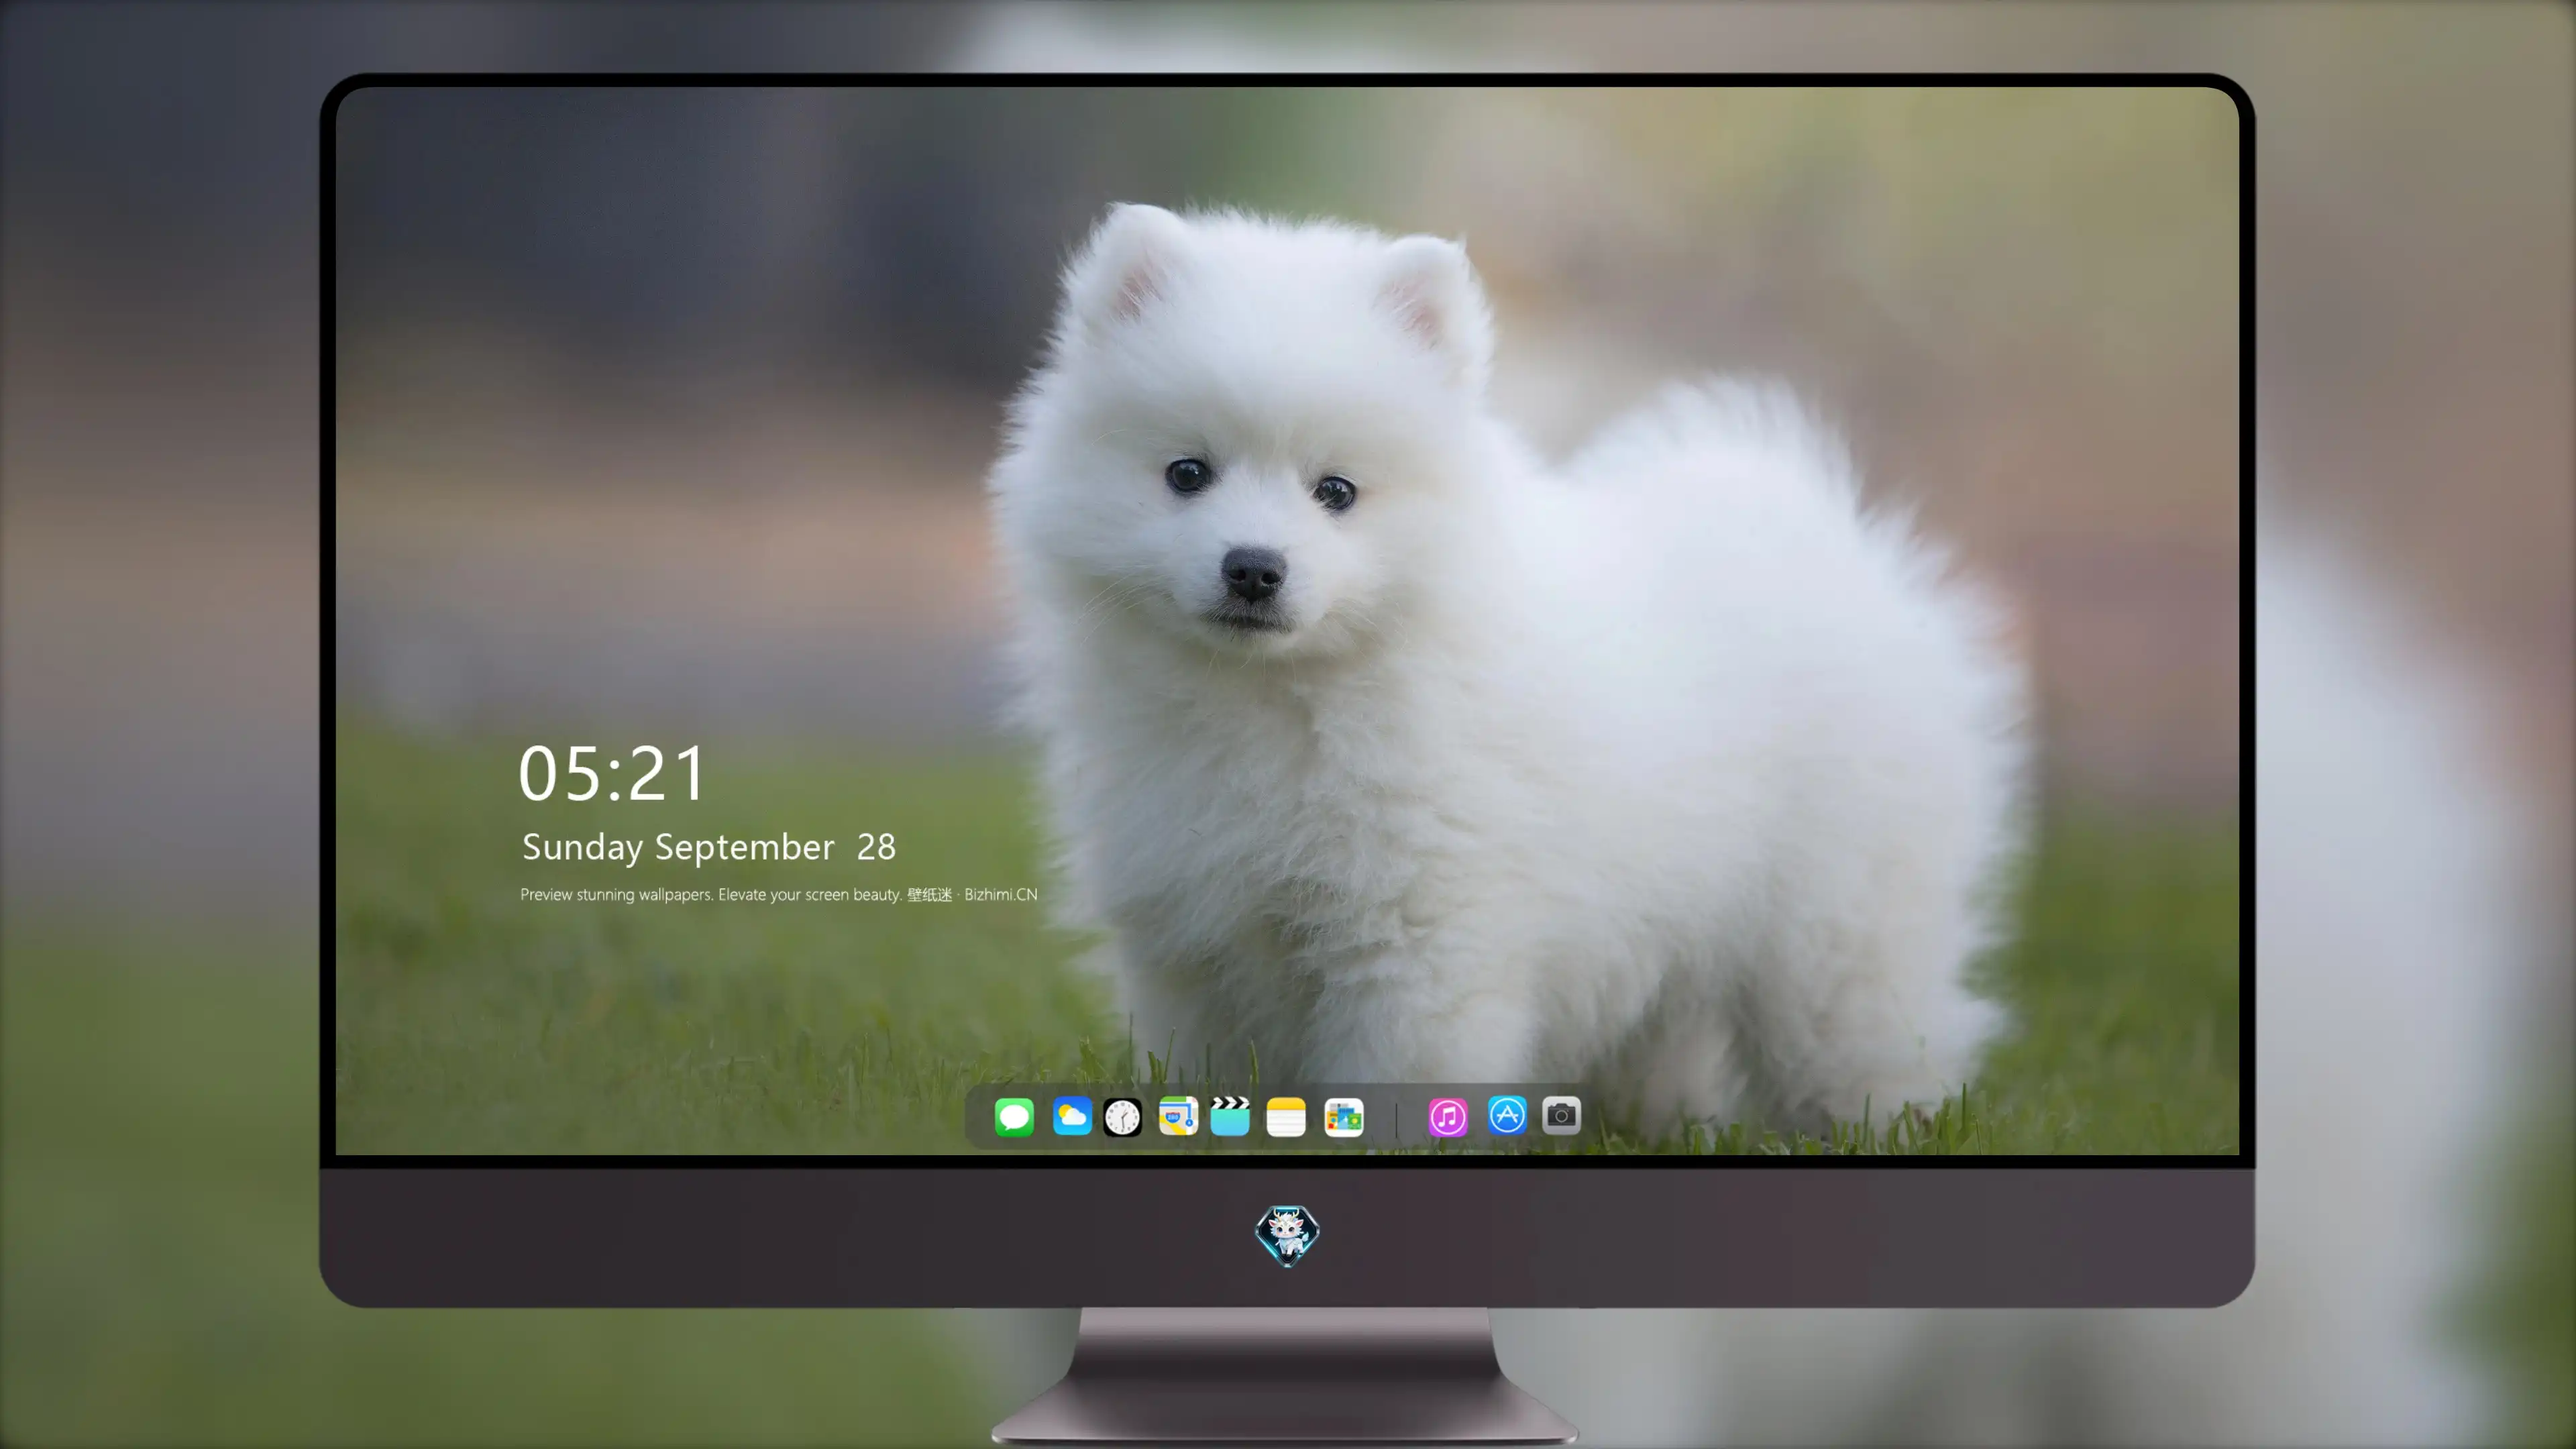Launch iTunes Store music icon
2576x1449 pixels.
[x=1448, y=1117]
